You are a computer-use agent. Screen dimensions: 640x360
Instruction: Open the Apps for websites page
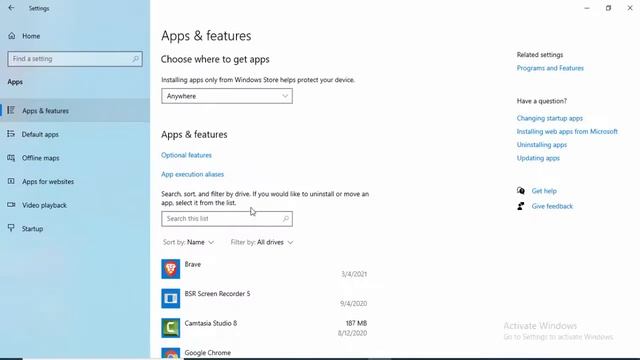tap(75, 182)
